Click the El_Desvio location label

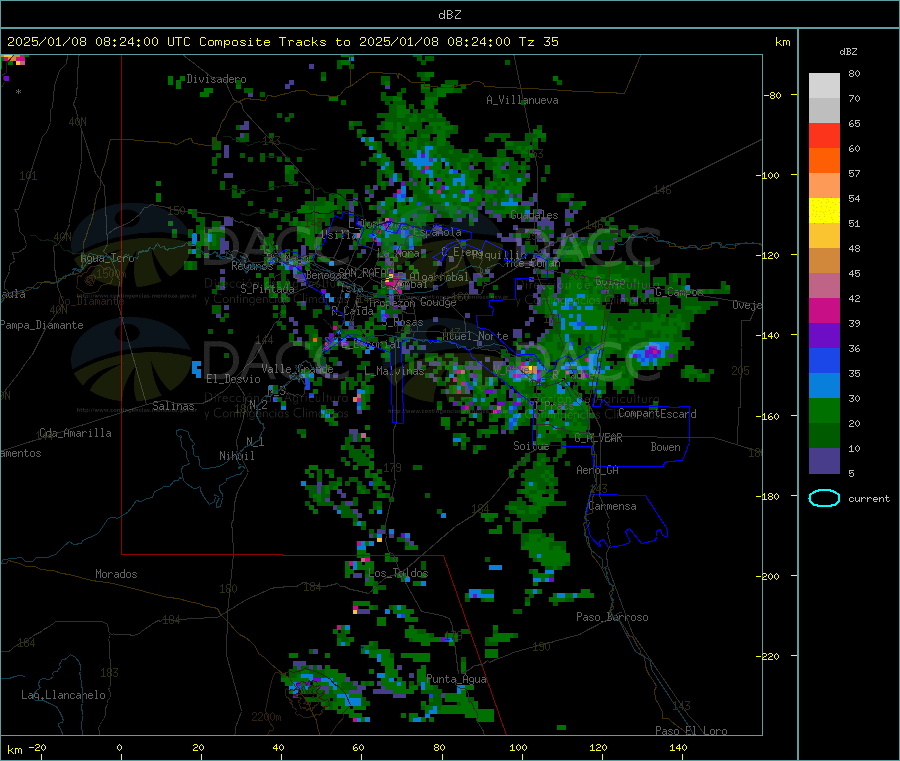(233, 379)
